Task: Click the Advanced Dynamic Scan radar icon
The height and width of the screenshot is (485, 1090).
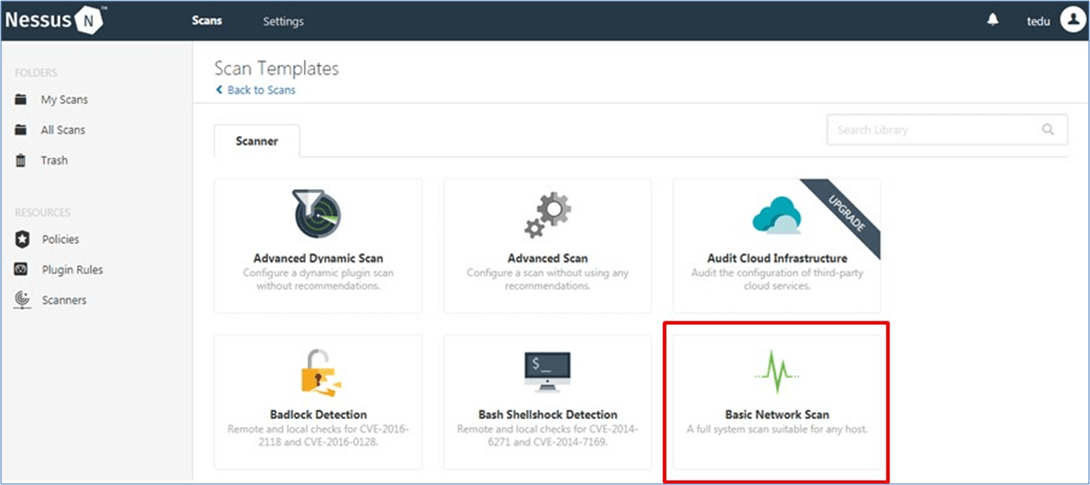Action: pyautogui.click(x=317, y=214)
